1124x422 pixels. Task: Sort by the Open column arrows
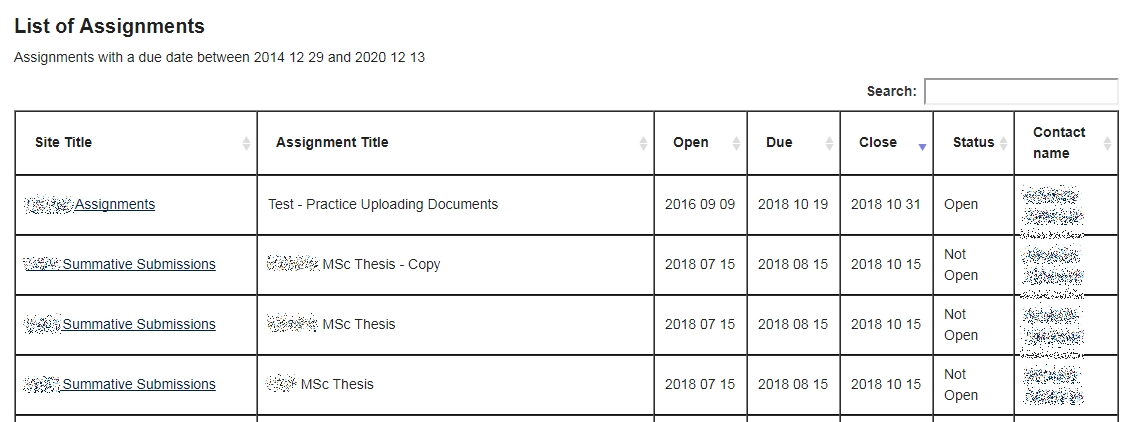(x=736, y=143)
